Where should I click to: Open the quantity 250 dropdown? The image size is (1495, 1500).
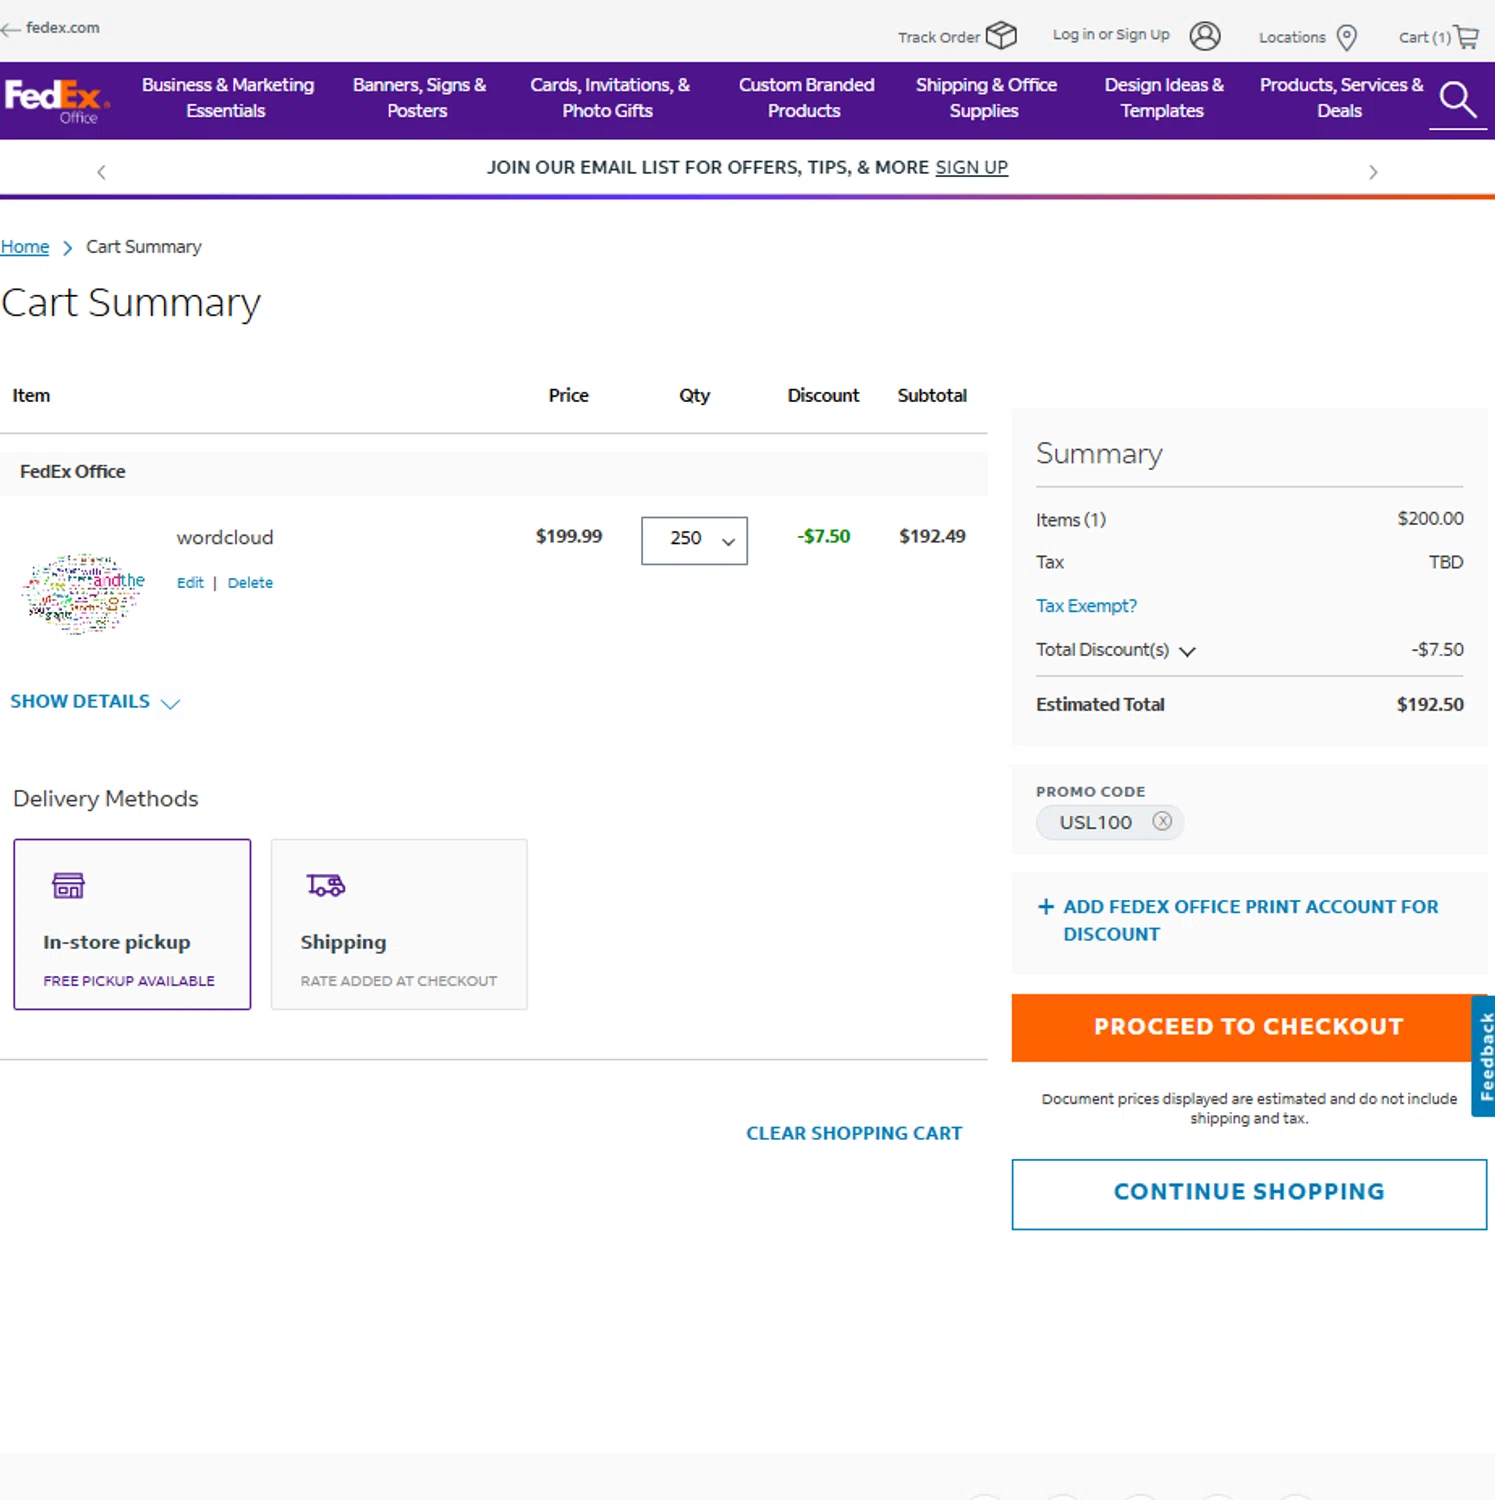click(694, 540)
